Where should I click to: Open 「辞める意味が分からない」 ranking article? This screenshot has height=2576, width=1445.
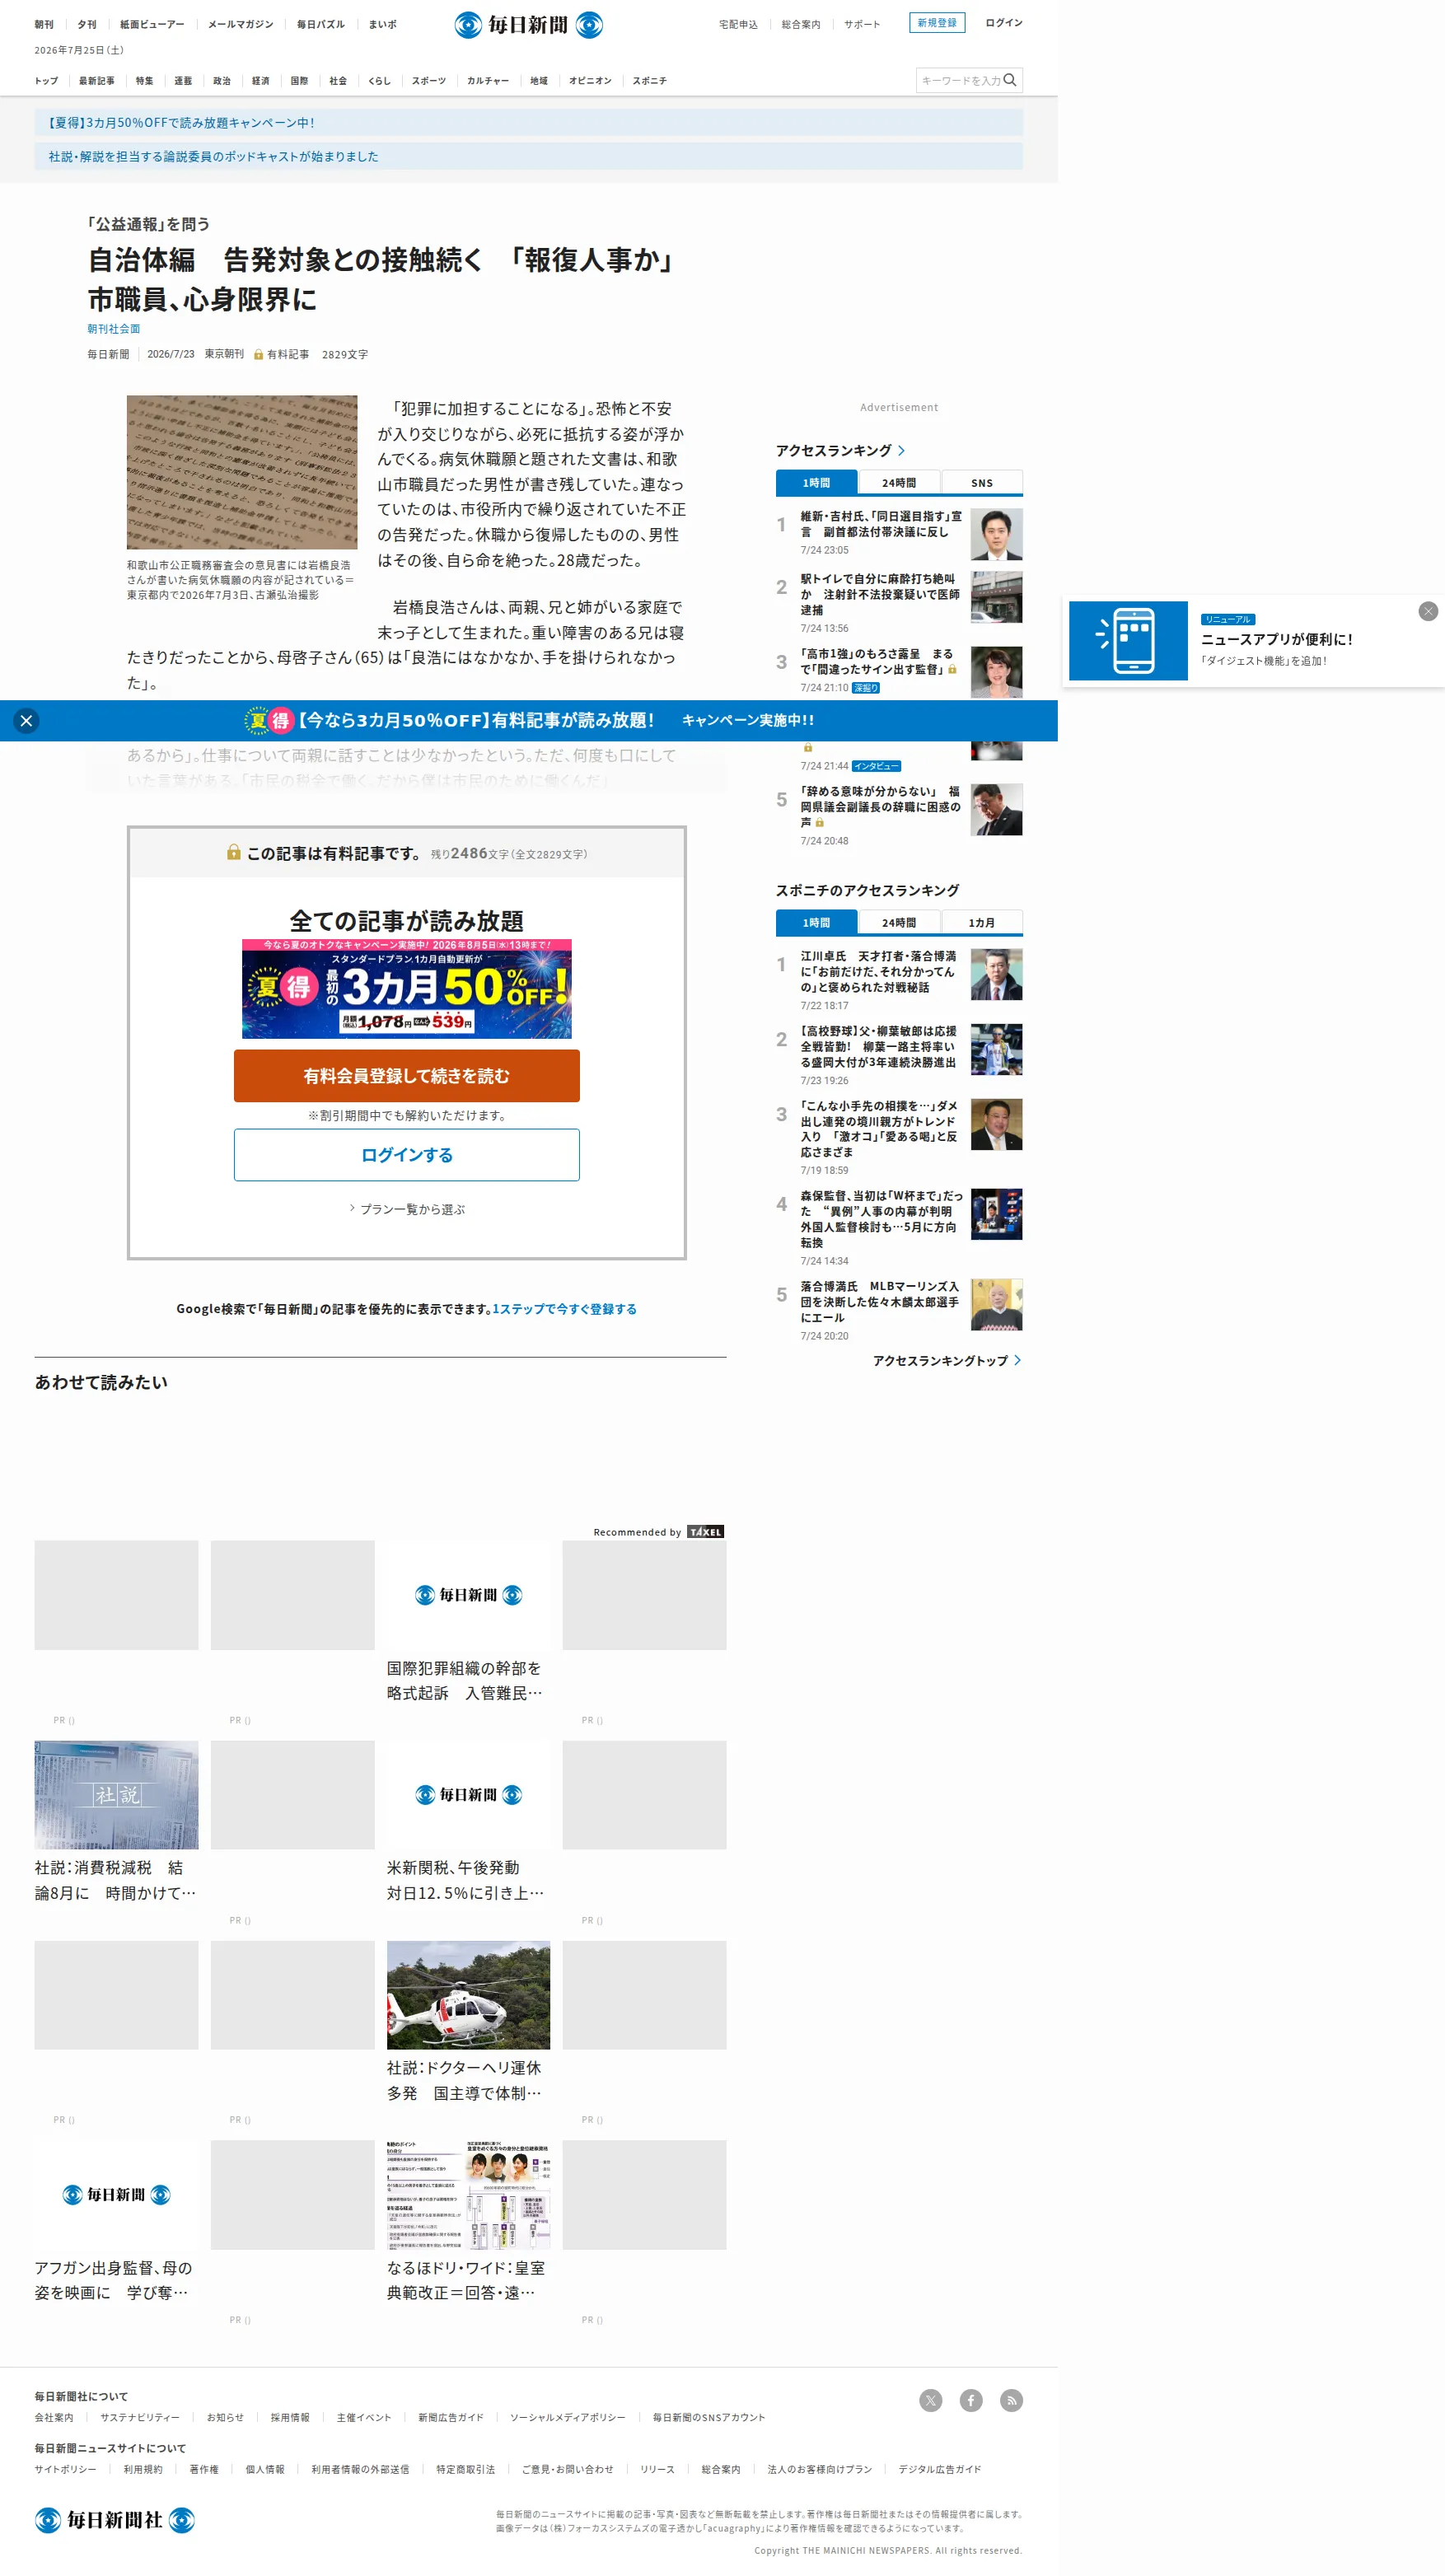[x=881, y=806]
